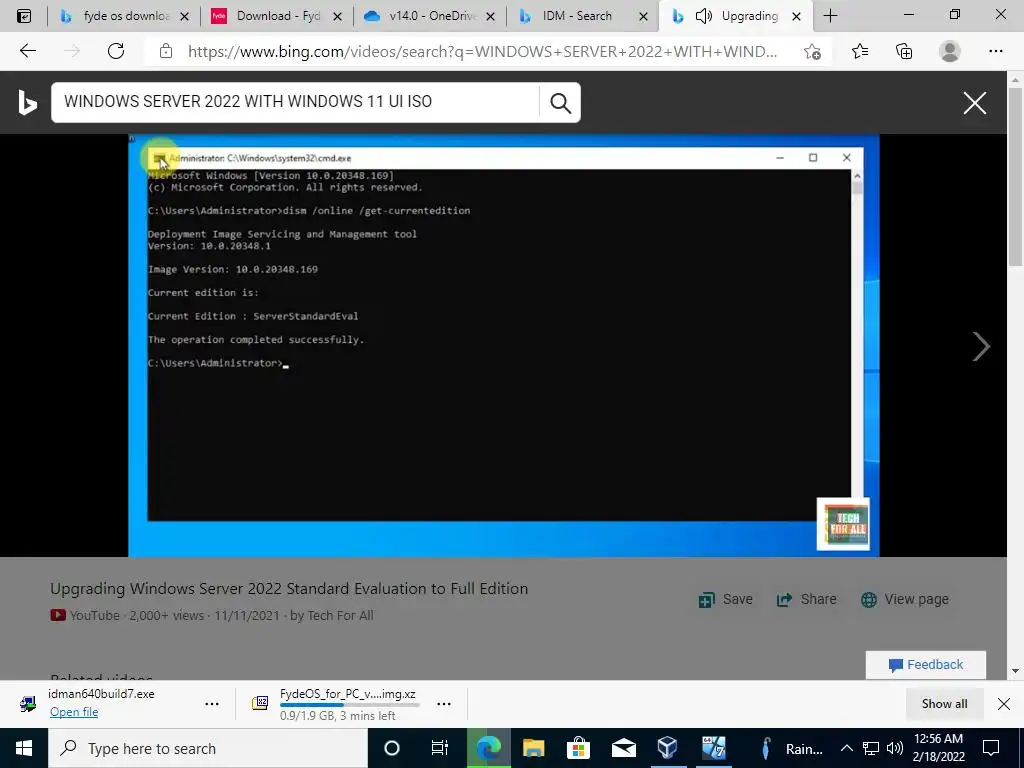
Task: Open the Edge profile avatar
Action: 950,51
